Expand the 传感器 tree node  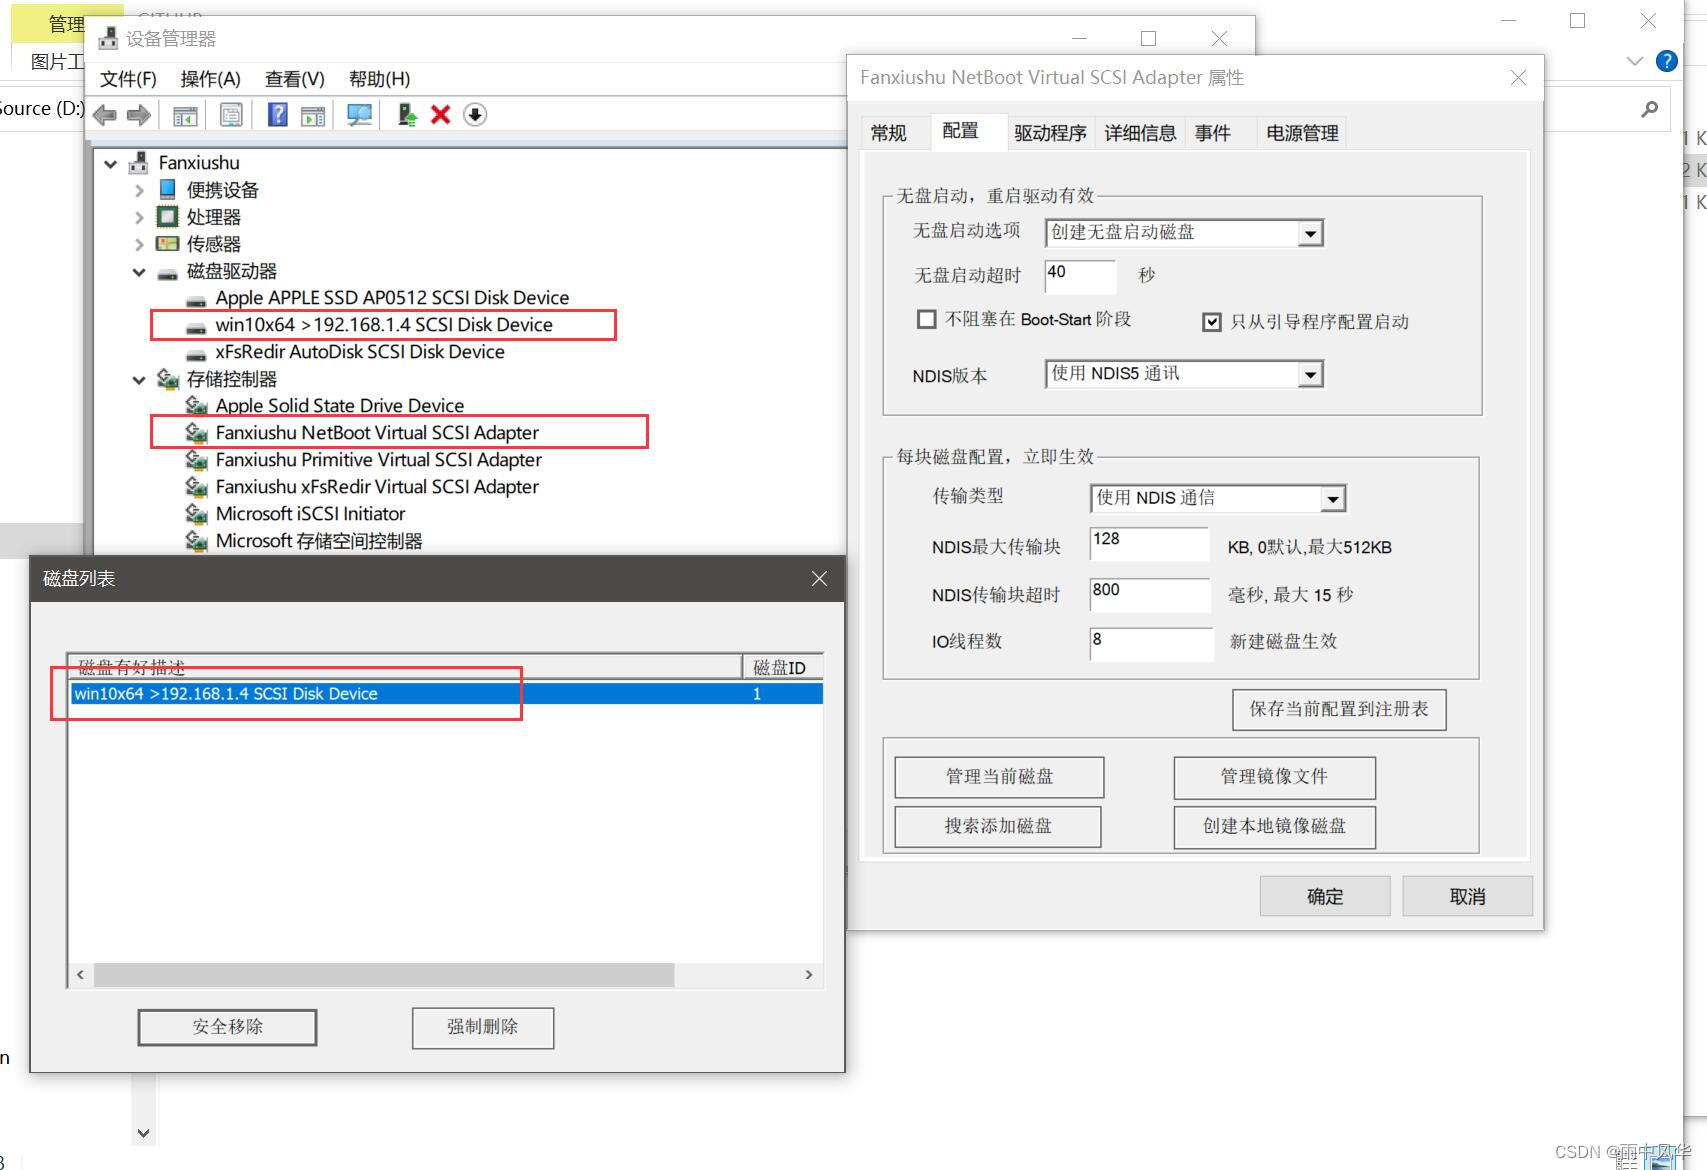click(x=139, y=244)
